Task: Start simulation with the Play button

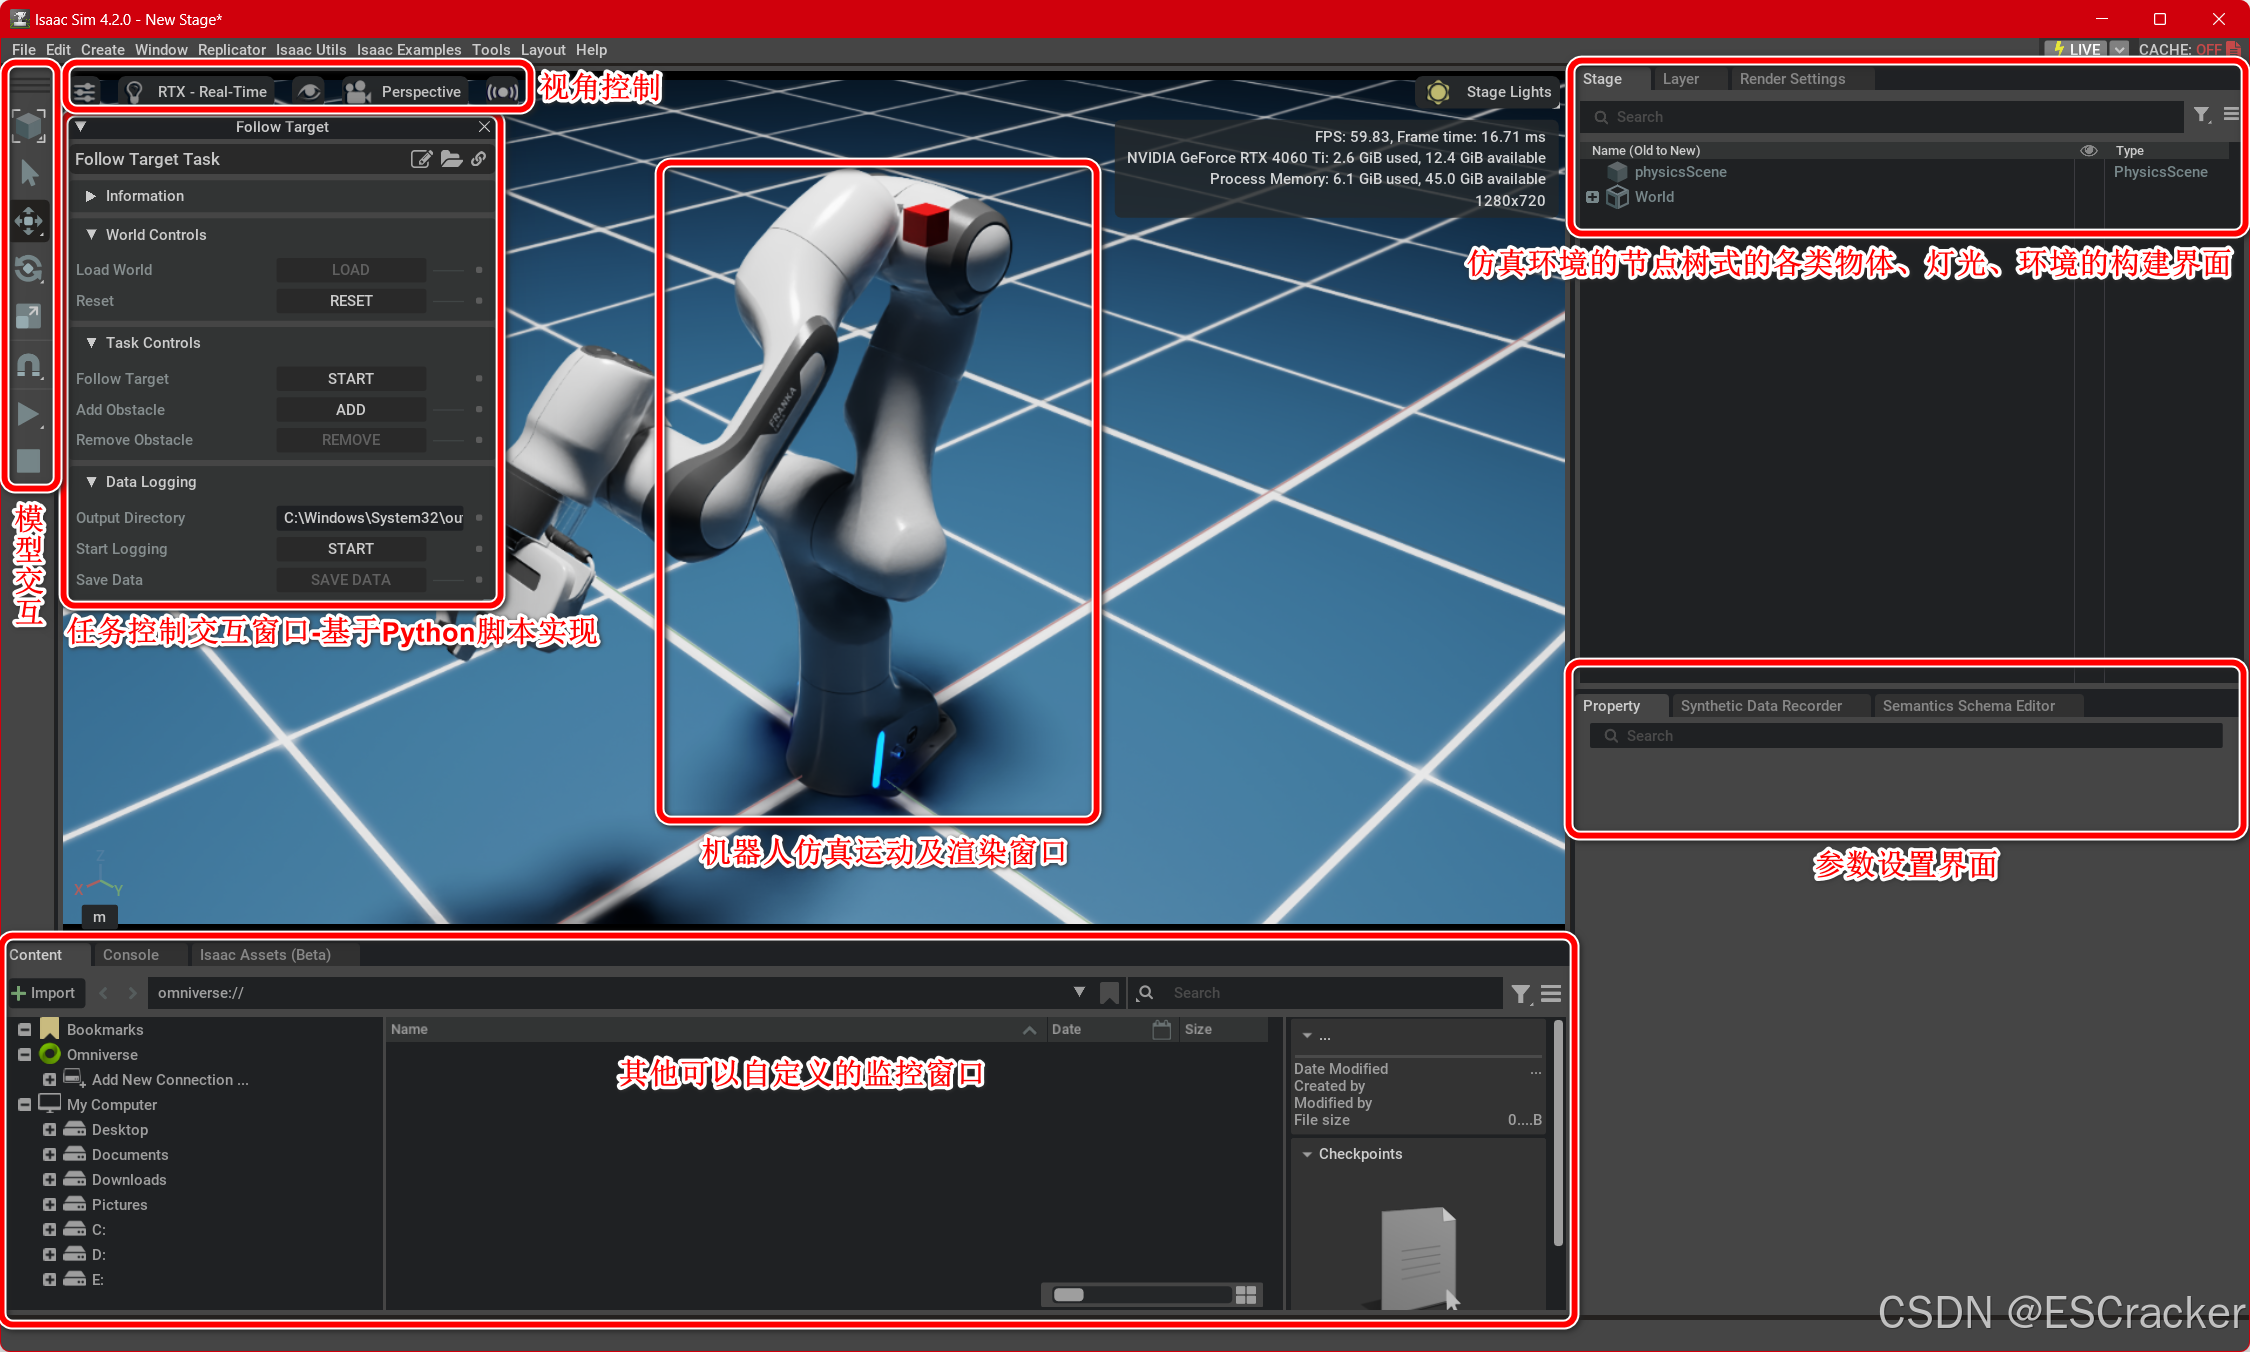Action: tap(30, 414)
